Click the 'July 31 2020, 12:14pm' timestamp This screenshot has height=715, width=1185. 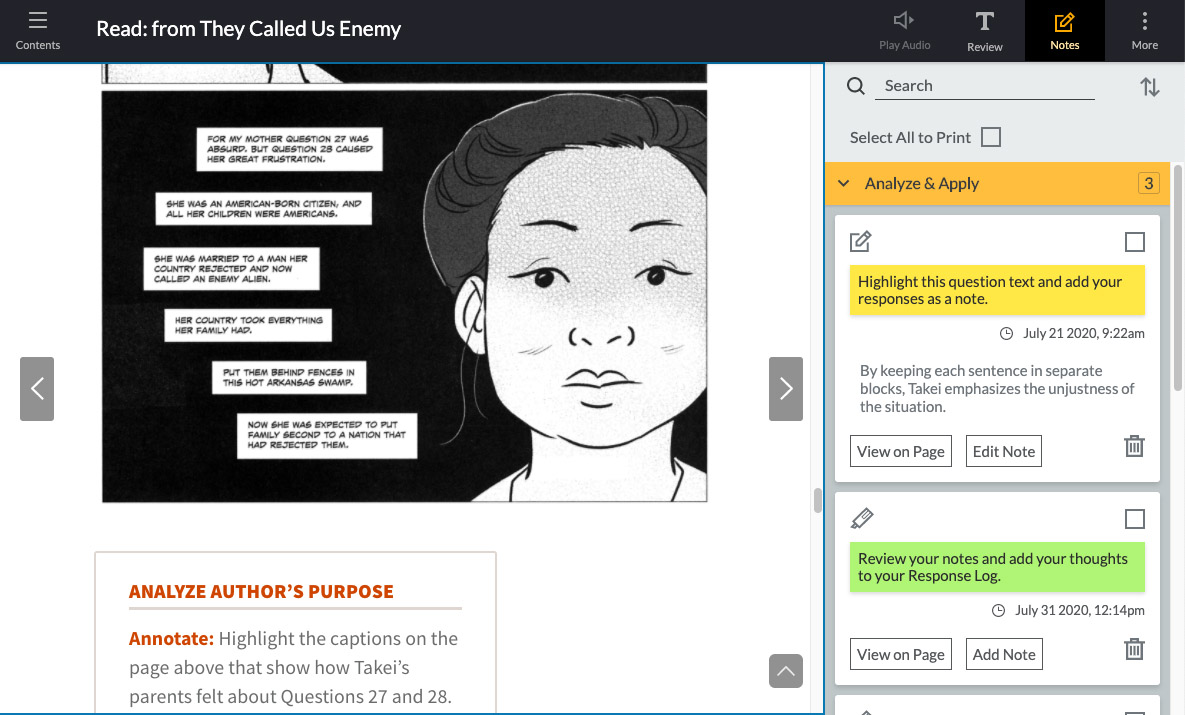(x=1079, y=610)
